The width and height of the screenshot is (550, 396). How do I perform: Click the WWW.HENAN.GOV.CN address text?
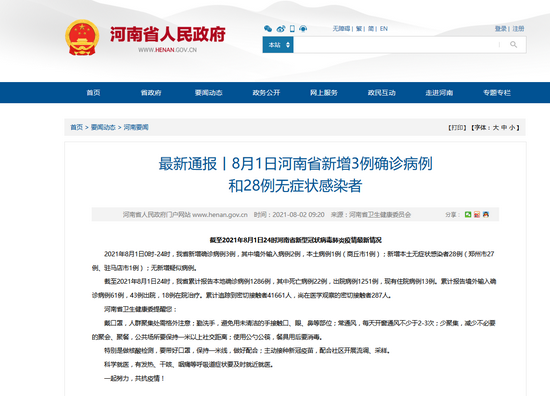(x=167, y=50)
